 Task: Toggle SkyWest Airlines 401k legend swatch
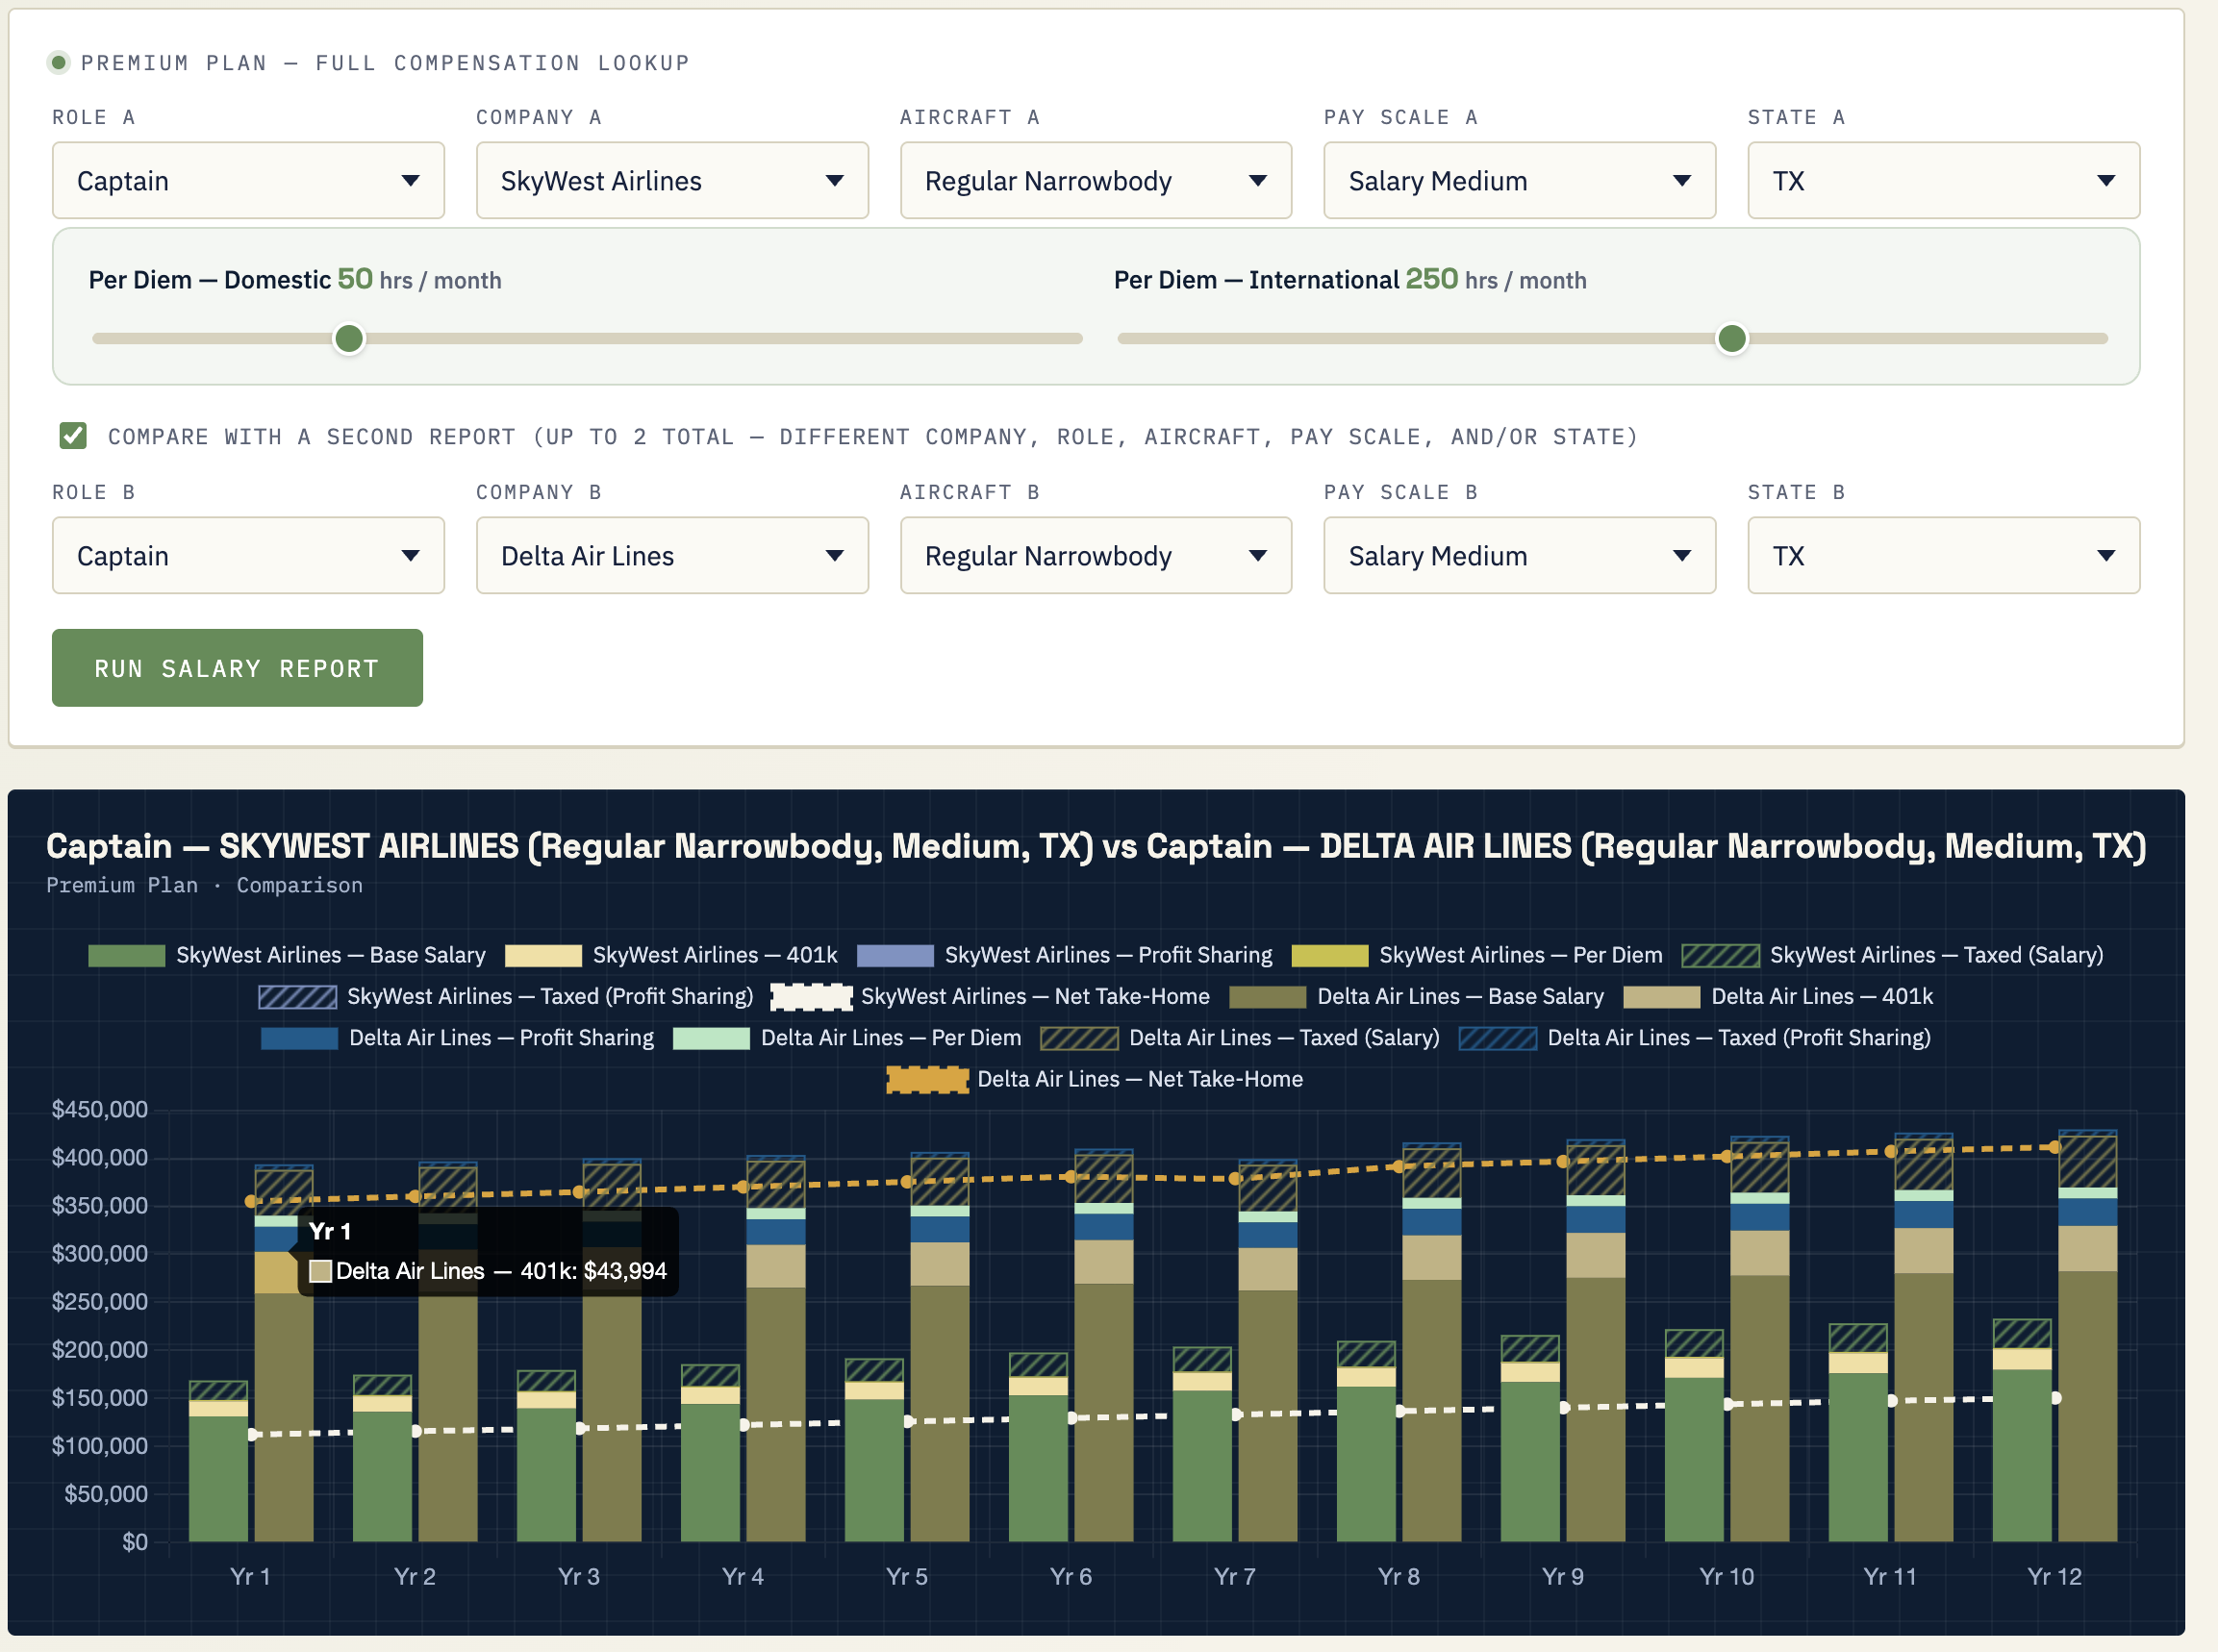point(543,955)
